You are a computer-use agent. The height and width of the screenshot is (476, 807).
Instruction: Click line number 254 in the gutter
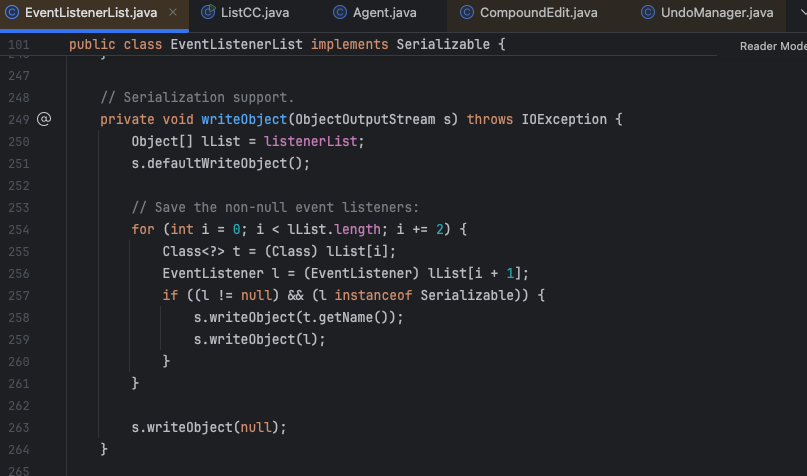[x=18, y=229]
